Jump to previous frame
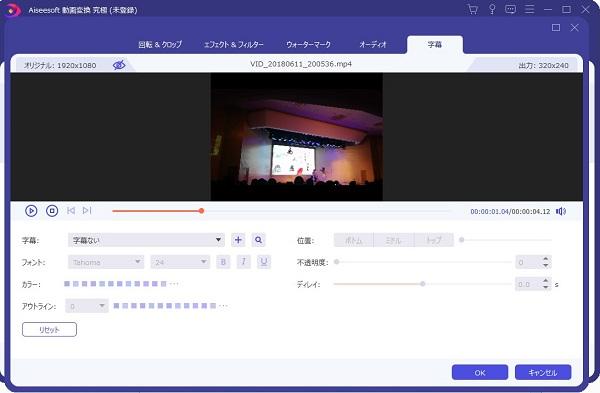This screenshot has height=393, width=600. [71, 210]
